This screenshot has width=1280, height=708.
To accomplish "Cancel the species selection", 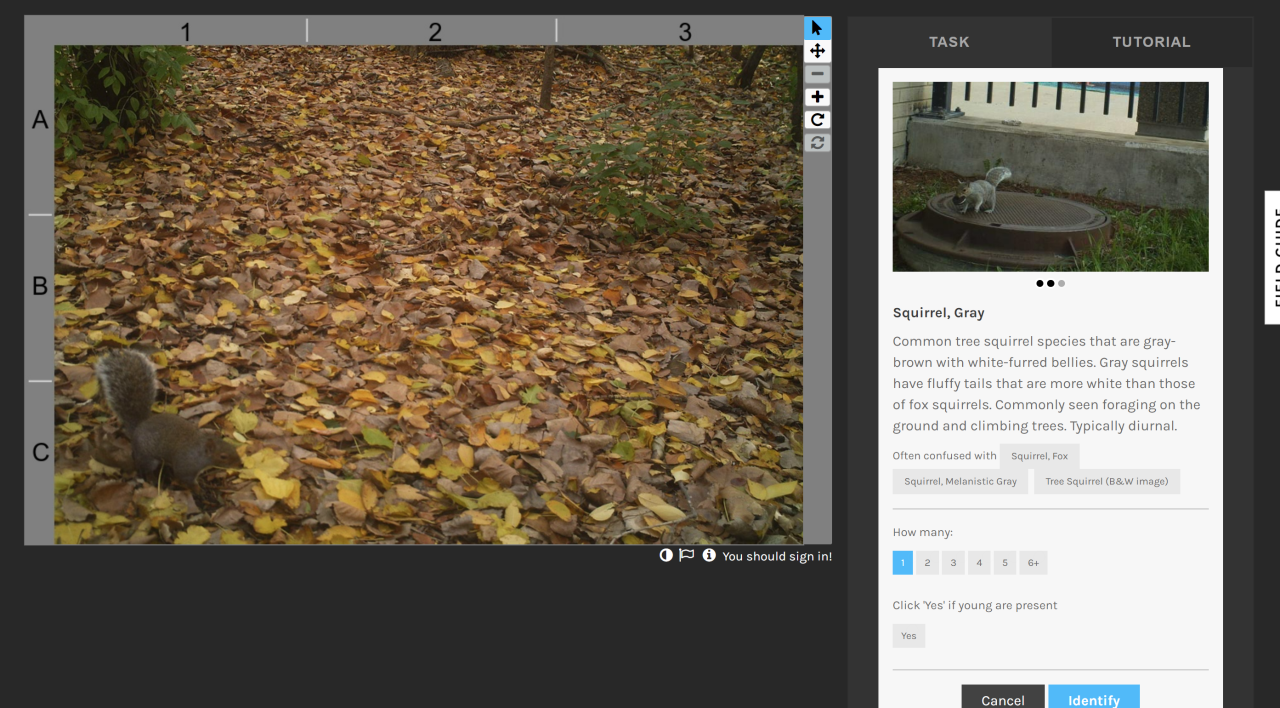I will pyautogui.click(x=1003, y=698).
